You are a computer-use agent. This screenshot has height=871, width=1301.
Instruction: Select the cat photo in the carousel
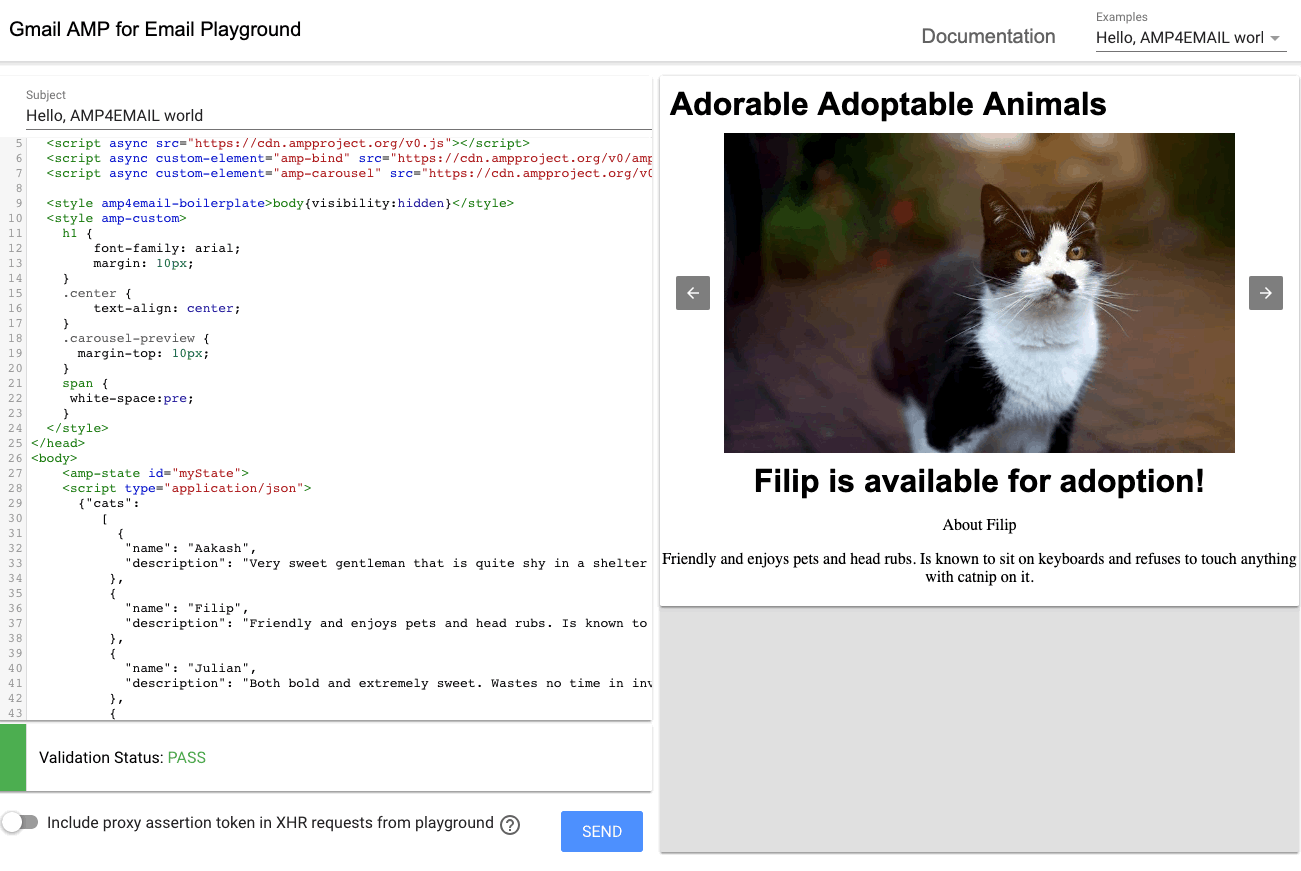[x=979, y=293]
